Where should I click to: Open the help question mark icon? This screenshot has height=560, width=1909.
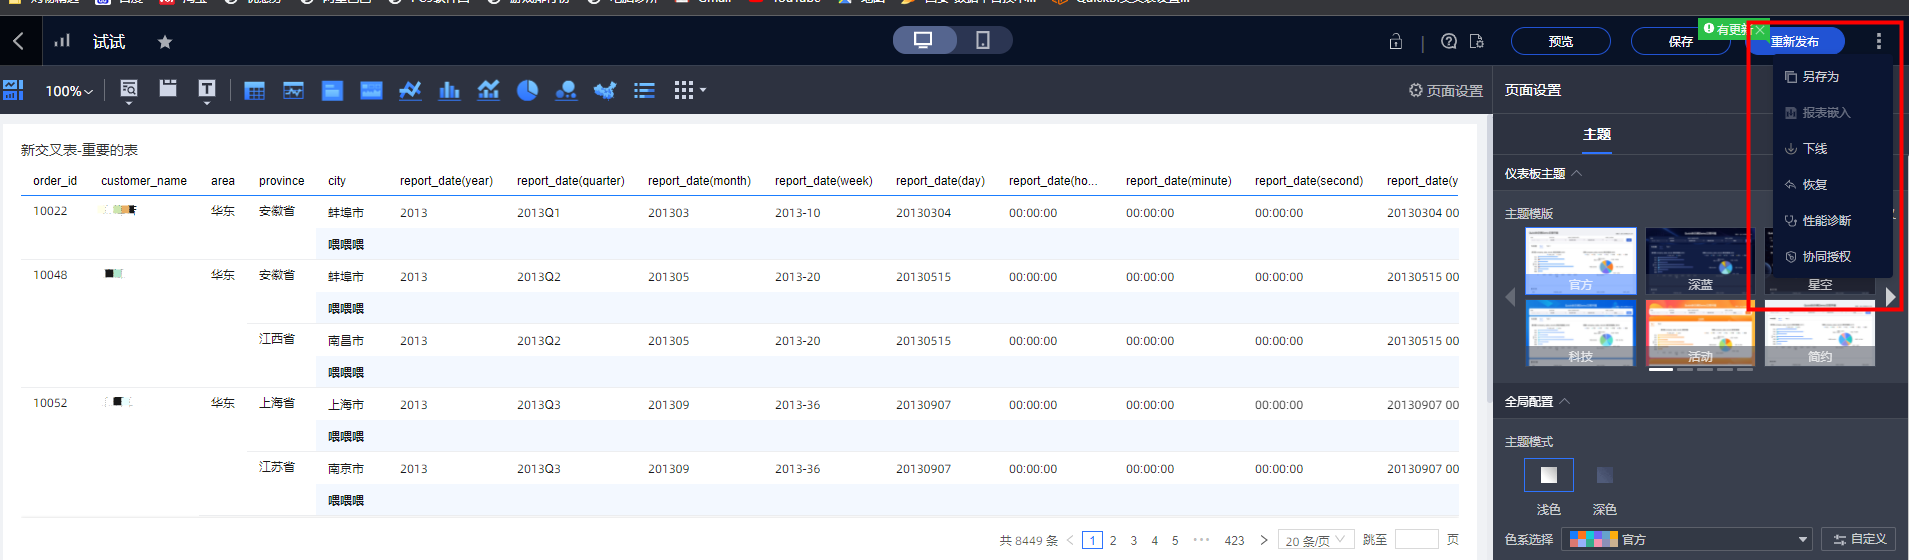point(1449,41)
